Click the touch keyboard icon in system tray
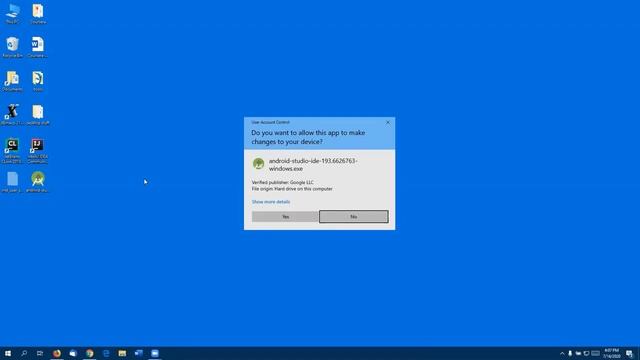This screenshot has width=640, height=360. 596,353
